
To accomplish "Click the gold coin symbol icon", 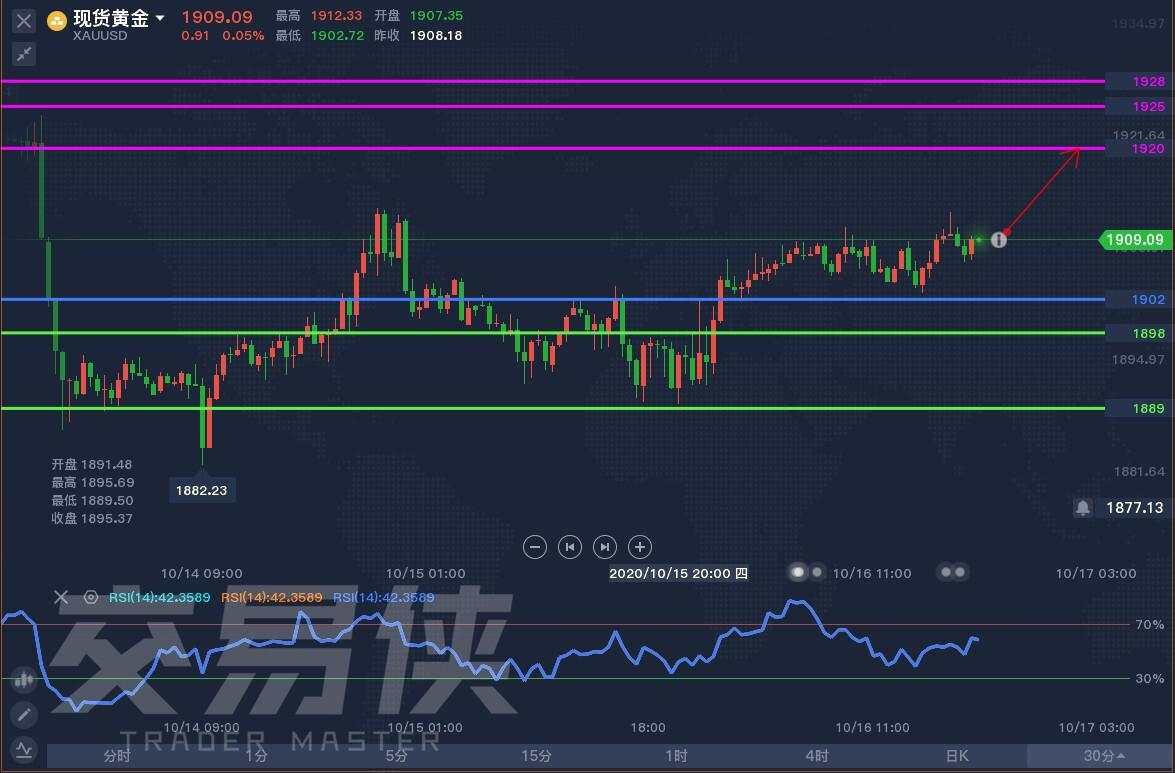I will 57,21.
